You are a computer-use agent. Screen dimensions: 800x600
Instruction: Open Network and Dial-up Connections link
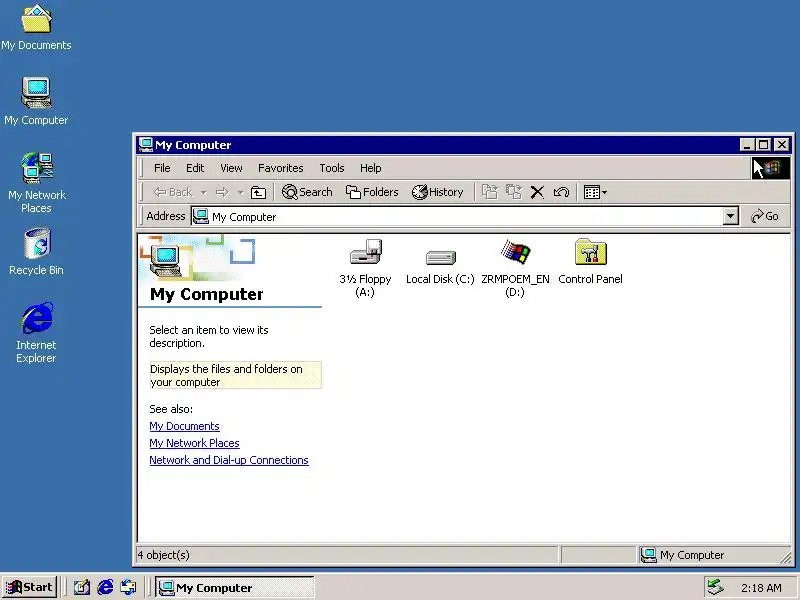(229, 460)
